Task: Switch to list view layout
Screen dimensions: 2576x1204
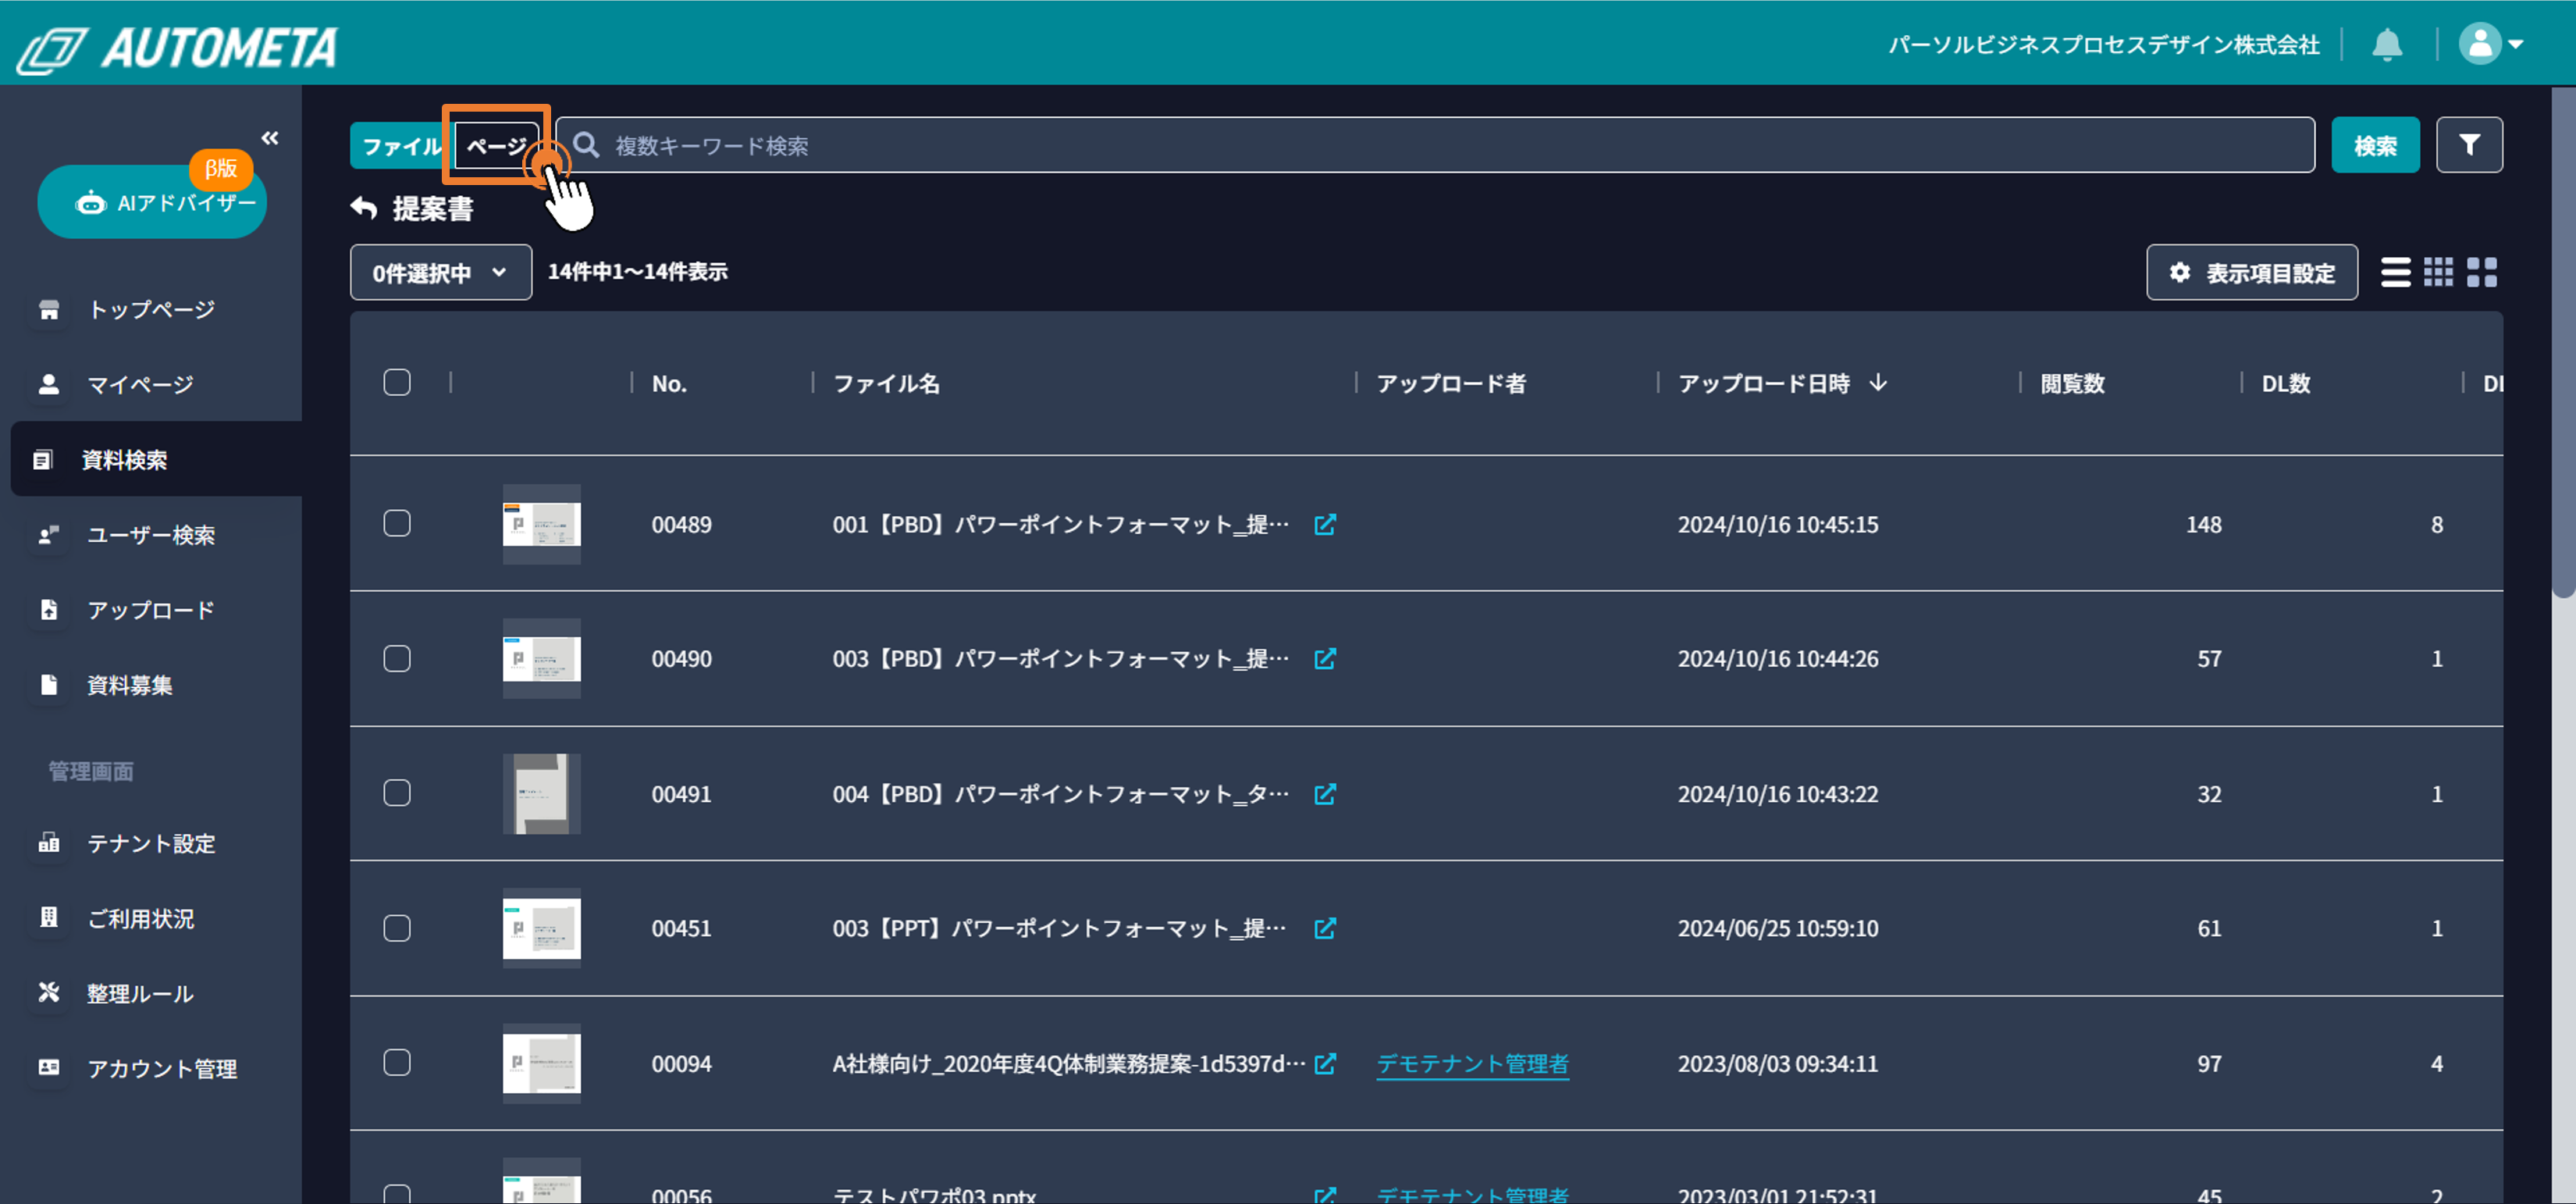Action: click(x=2395, y=273)
